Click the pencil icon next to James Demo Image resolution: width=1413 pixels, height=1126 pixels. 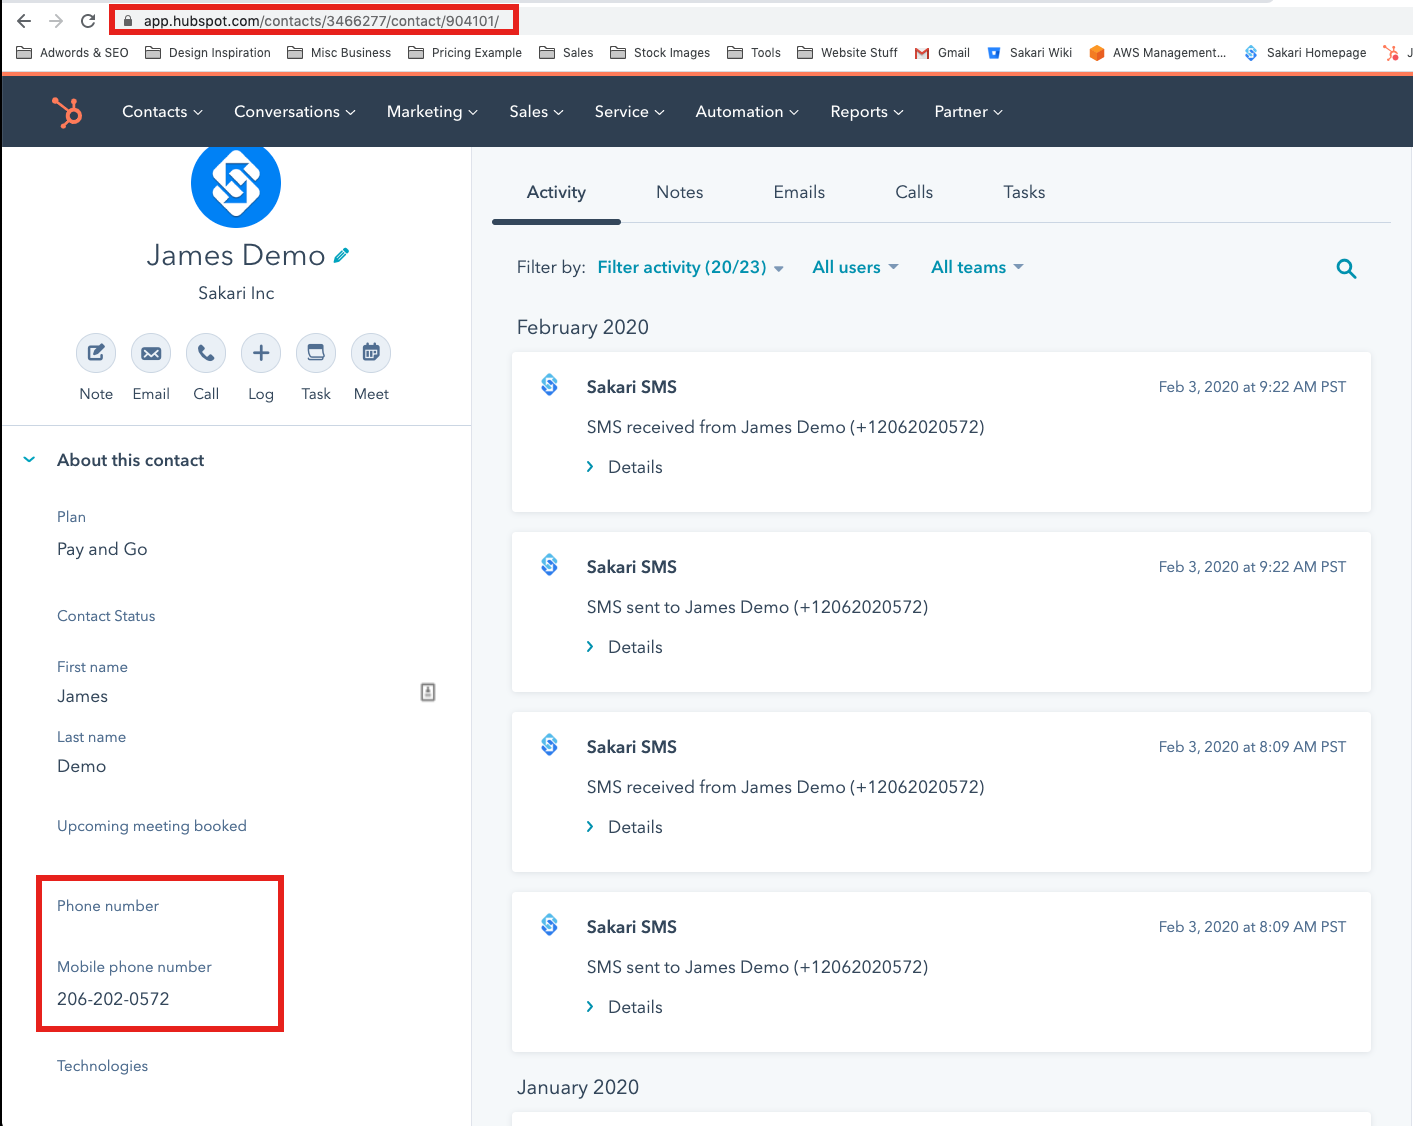tap(342, 256)
